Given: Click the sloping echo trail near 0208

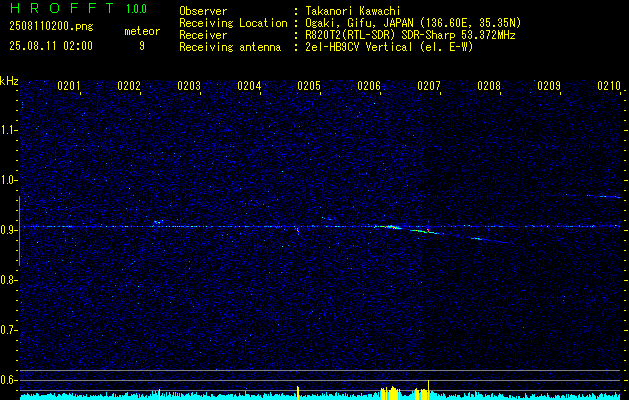Looking at the screenshot, I should [491, 240].
